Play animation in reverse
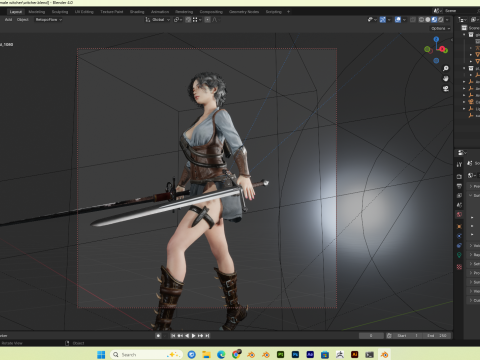 (x=187, y=336)
